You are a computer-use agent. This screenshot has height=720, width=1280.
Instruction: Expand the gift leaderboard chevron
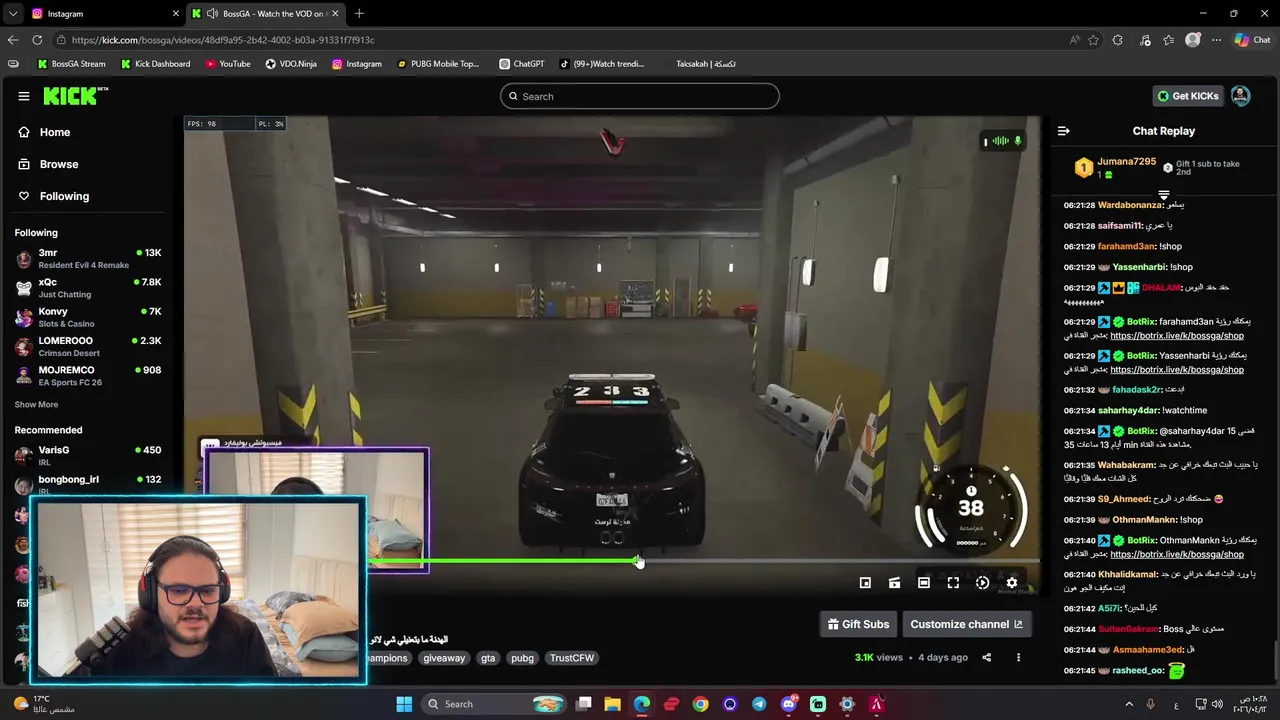pos(1164,195)
